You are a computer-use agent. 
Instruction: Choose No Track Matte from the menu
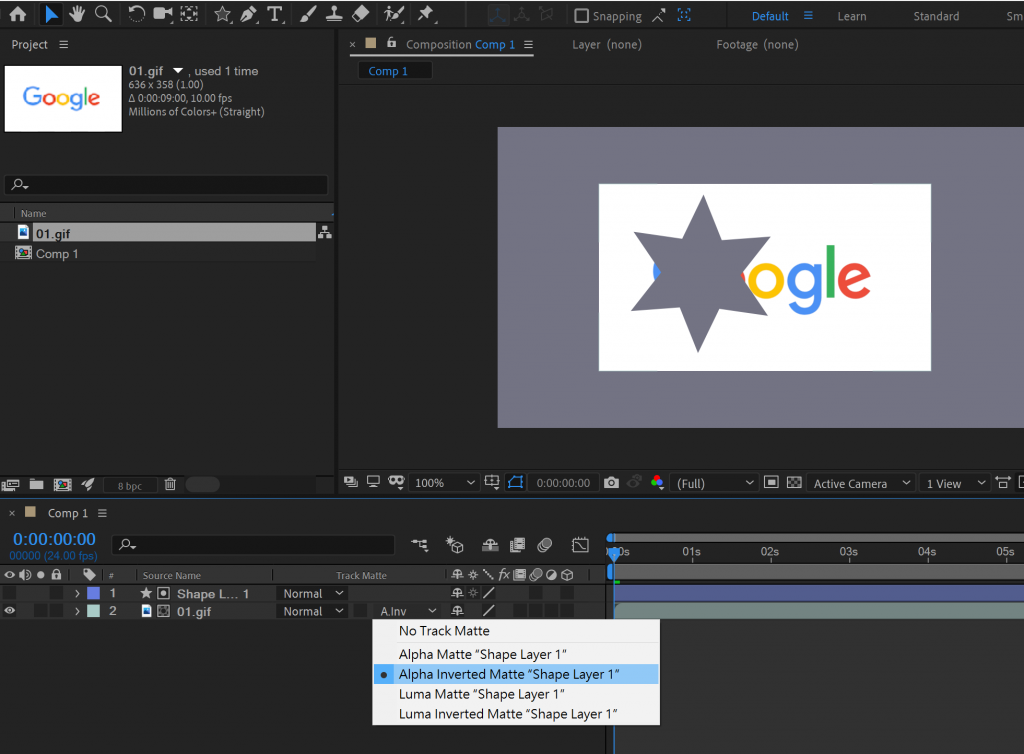tap(444, 631)
